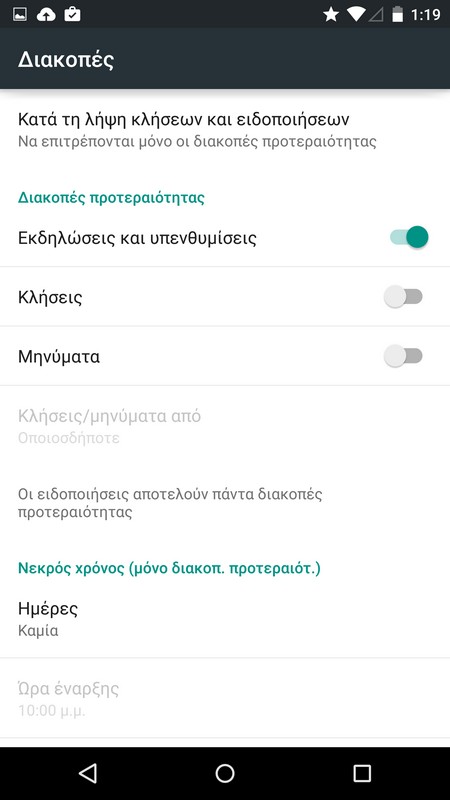Screen dimensions: 450x800
Task: Open Κατά τη λήψη κλήσεων και ειδοποιήσεων options
Action: point(225,130)
